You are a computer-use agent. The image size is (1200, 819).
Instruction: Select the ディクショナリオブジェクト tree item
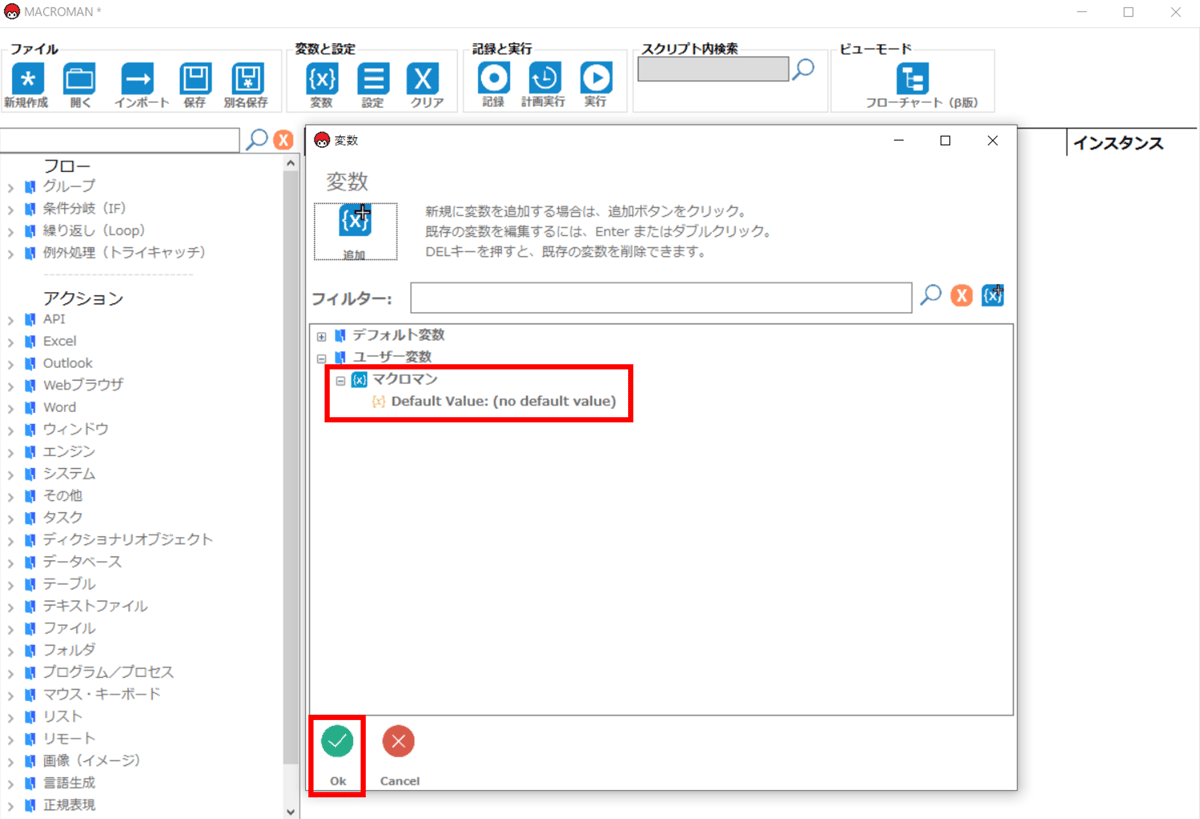pyautogui.click(x=128, y=539)
